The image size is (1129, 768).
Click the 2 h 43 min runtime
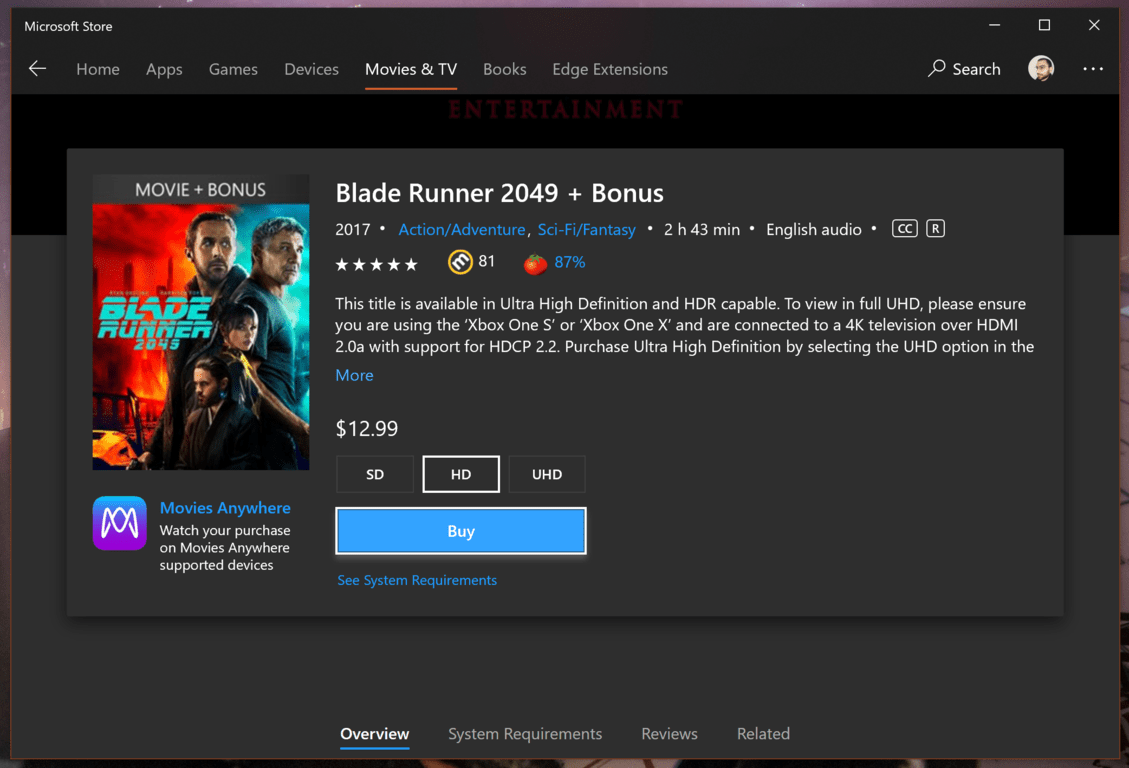coord(702,230)
